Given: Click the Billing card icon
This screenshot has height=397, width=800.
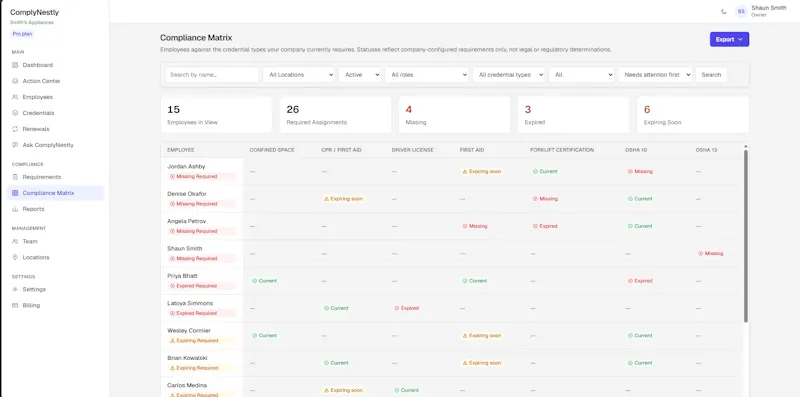Looking at the screenshot, I should click(15, 305).
